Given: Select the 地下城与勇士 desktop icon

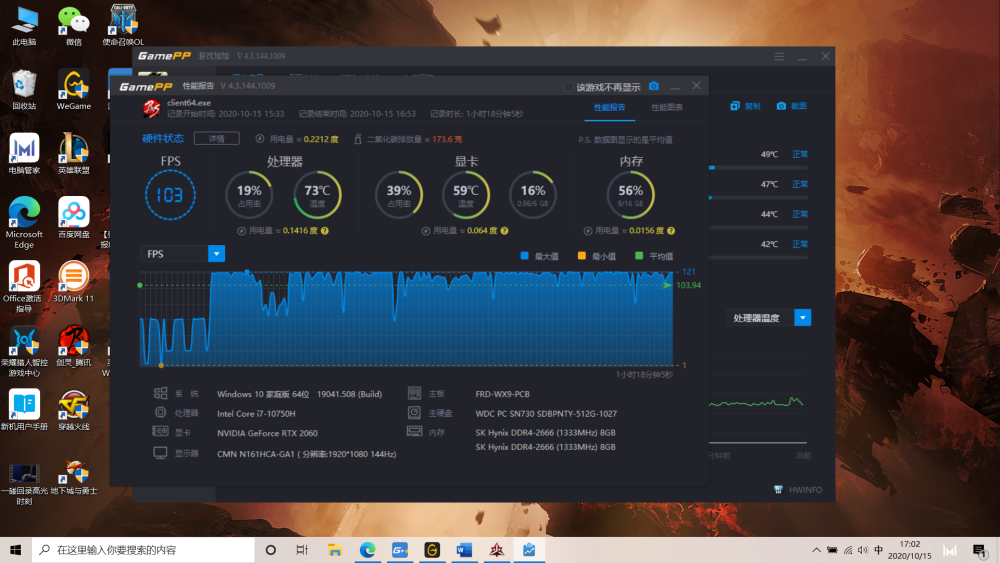Looking at the screenshot, I should coord(73,479).
